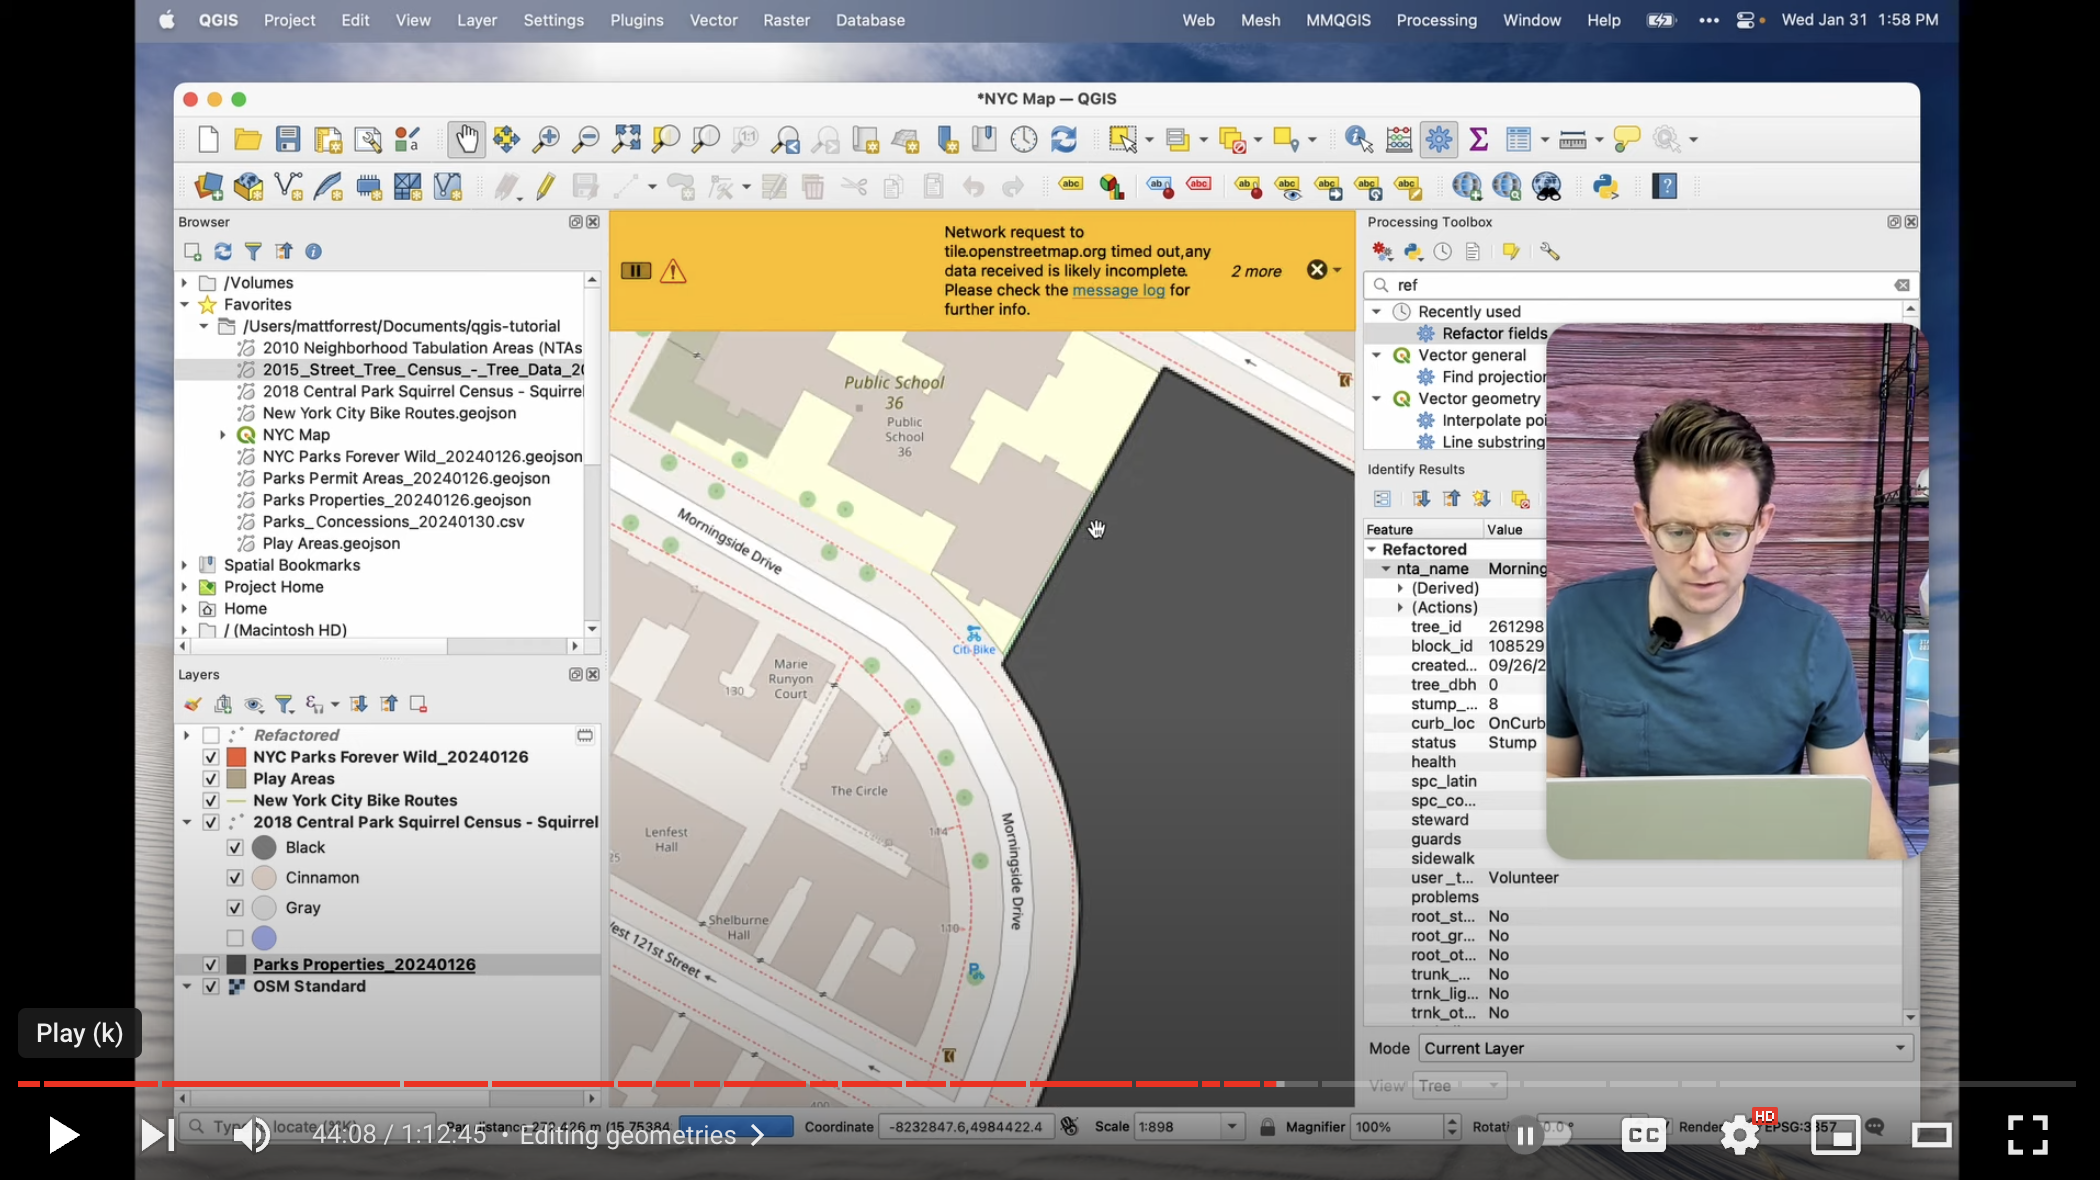Click the Zoom Out magnifier tool
Image resolution: width=2100 pixels, height=1180 pixels.
[x=586, y=139]
